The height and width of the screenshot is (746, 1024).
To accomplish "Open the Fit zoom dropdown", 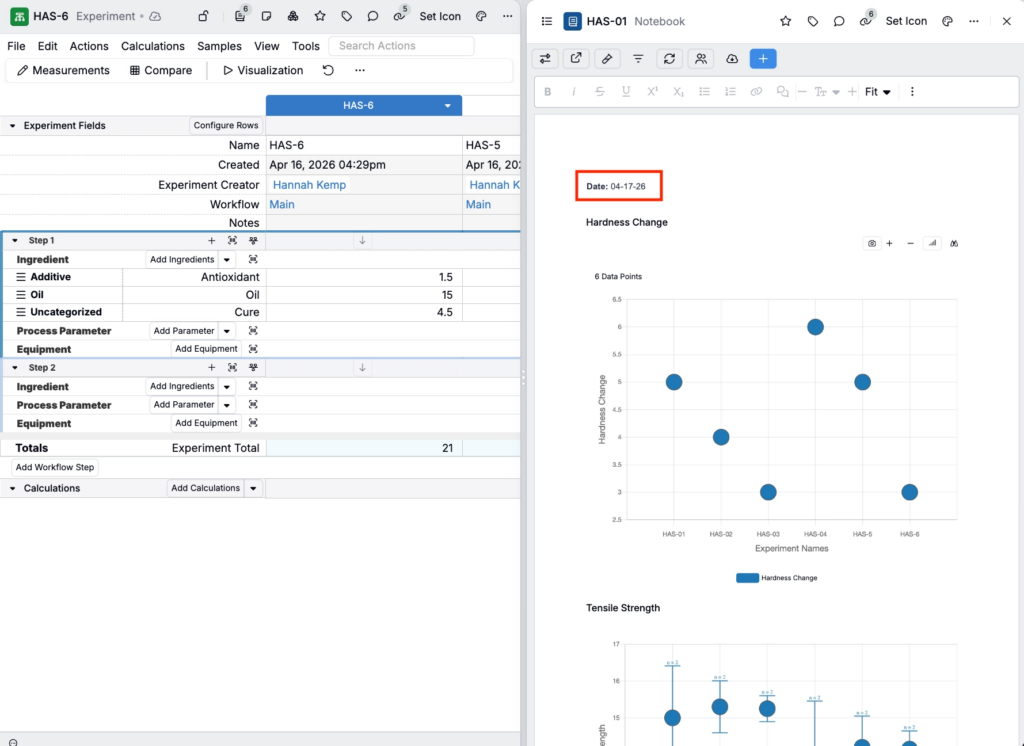I will (878, 92).
